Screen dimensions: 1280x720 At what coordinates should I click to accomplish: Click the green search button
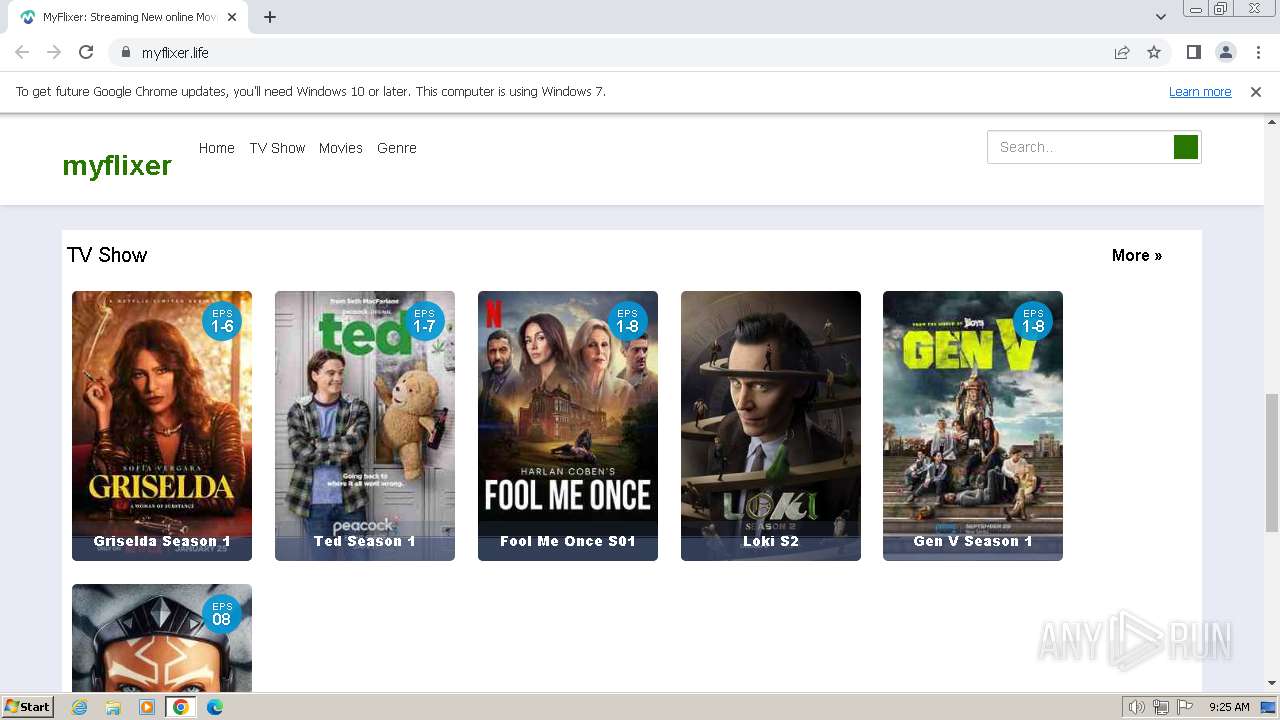(1186, 147)
